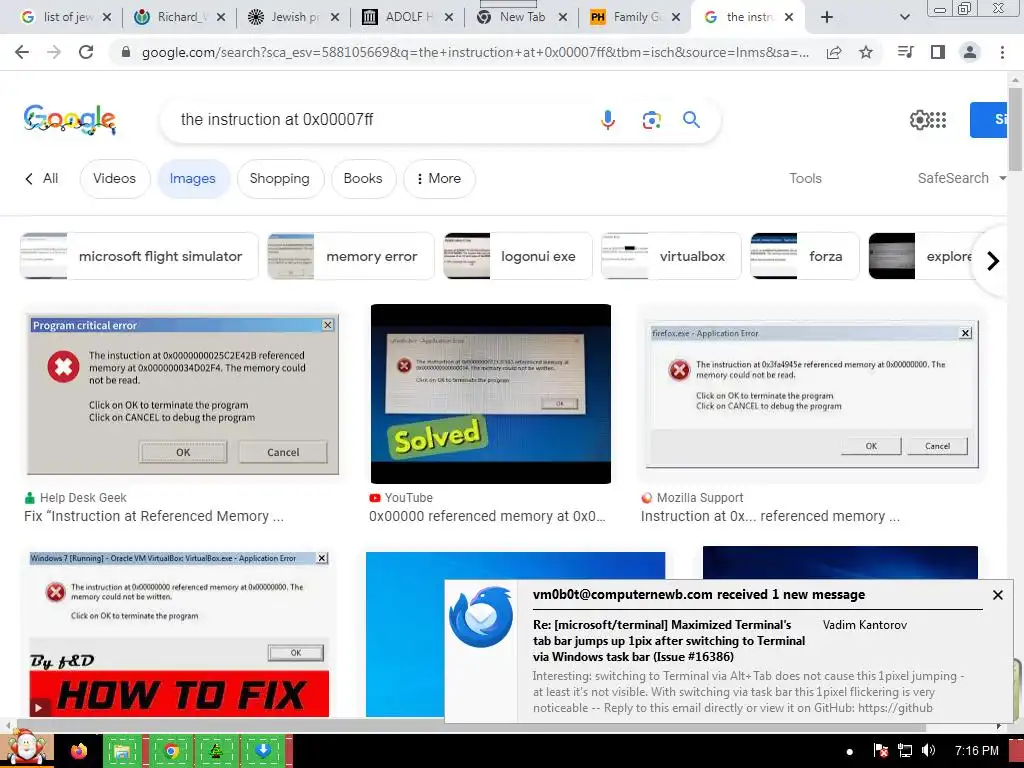This screenshot has height=768, width=1024.
Task: Open the 'HOW TO FIX' VirtualBox thumbnail
Action: pyautogui.click(x=180, y=633)
